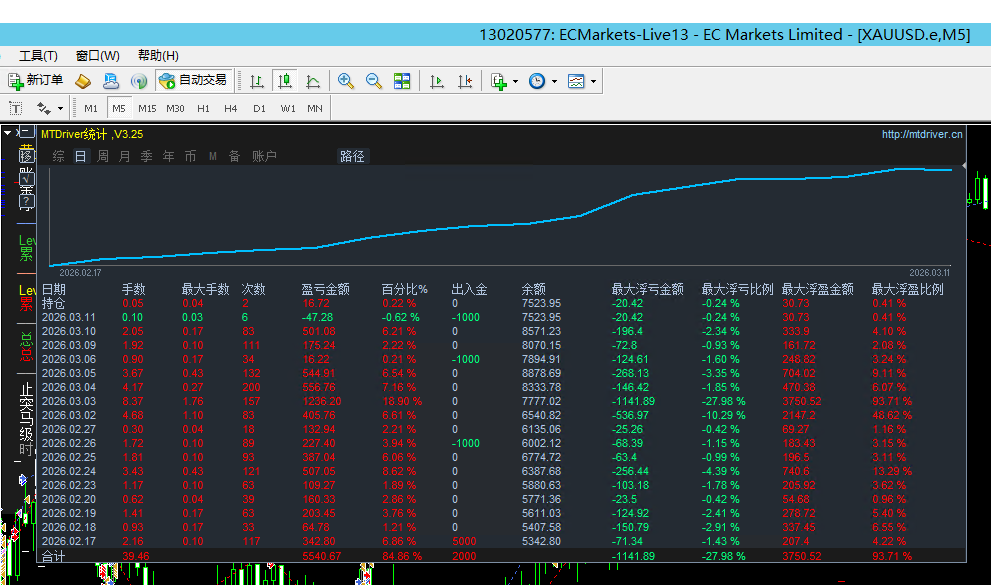991x585 pixels.
Task: Switch to the 币 symbol tab
Action: pyautogui.click(x=190, y=156)
